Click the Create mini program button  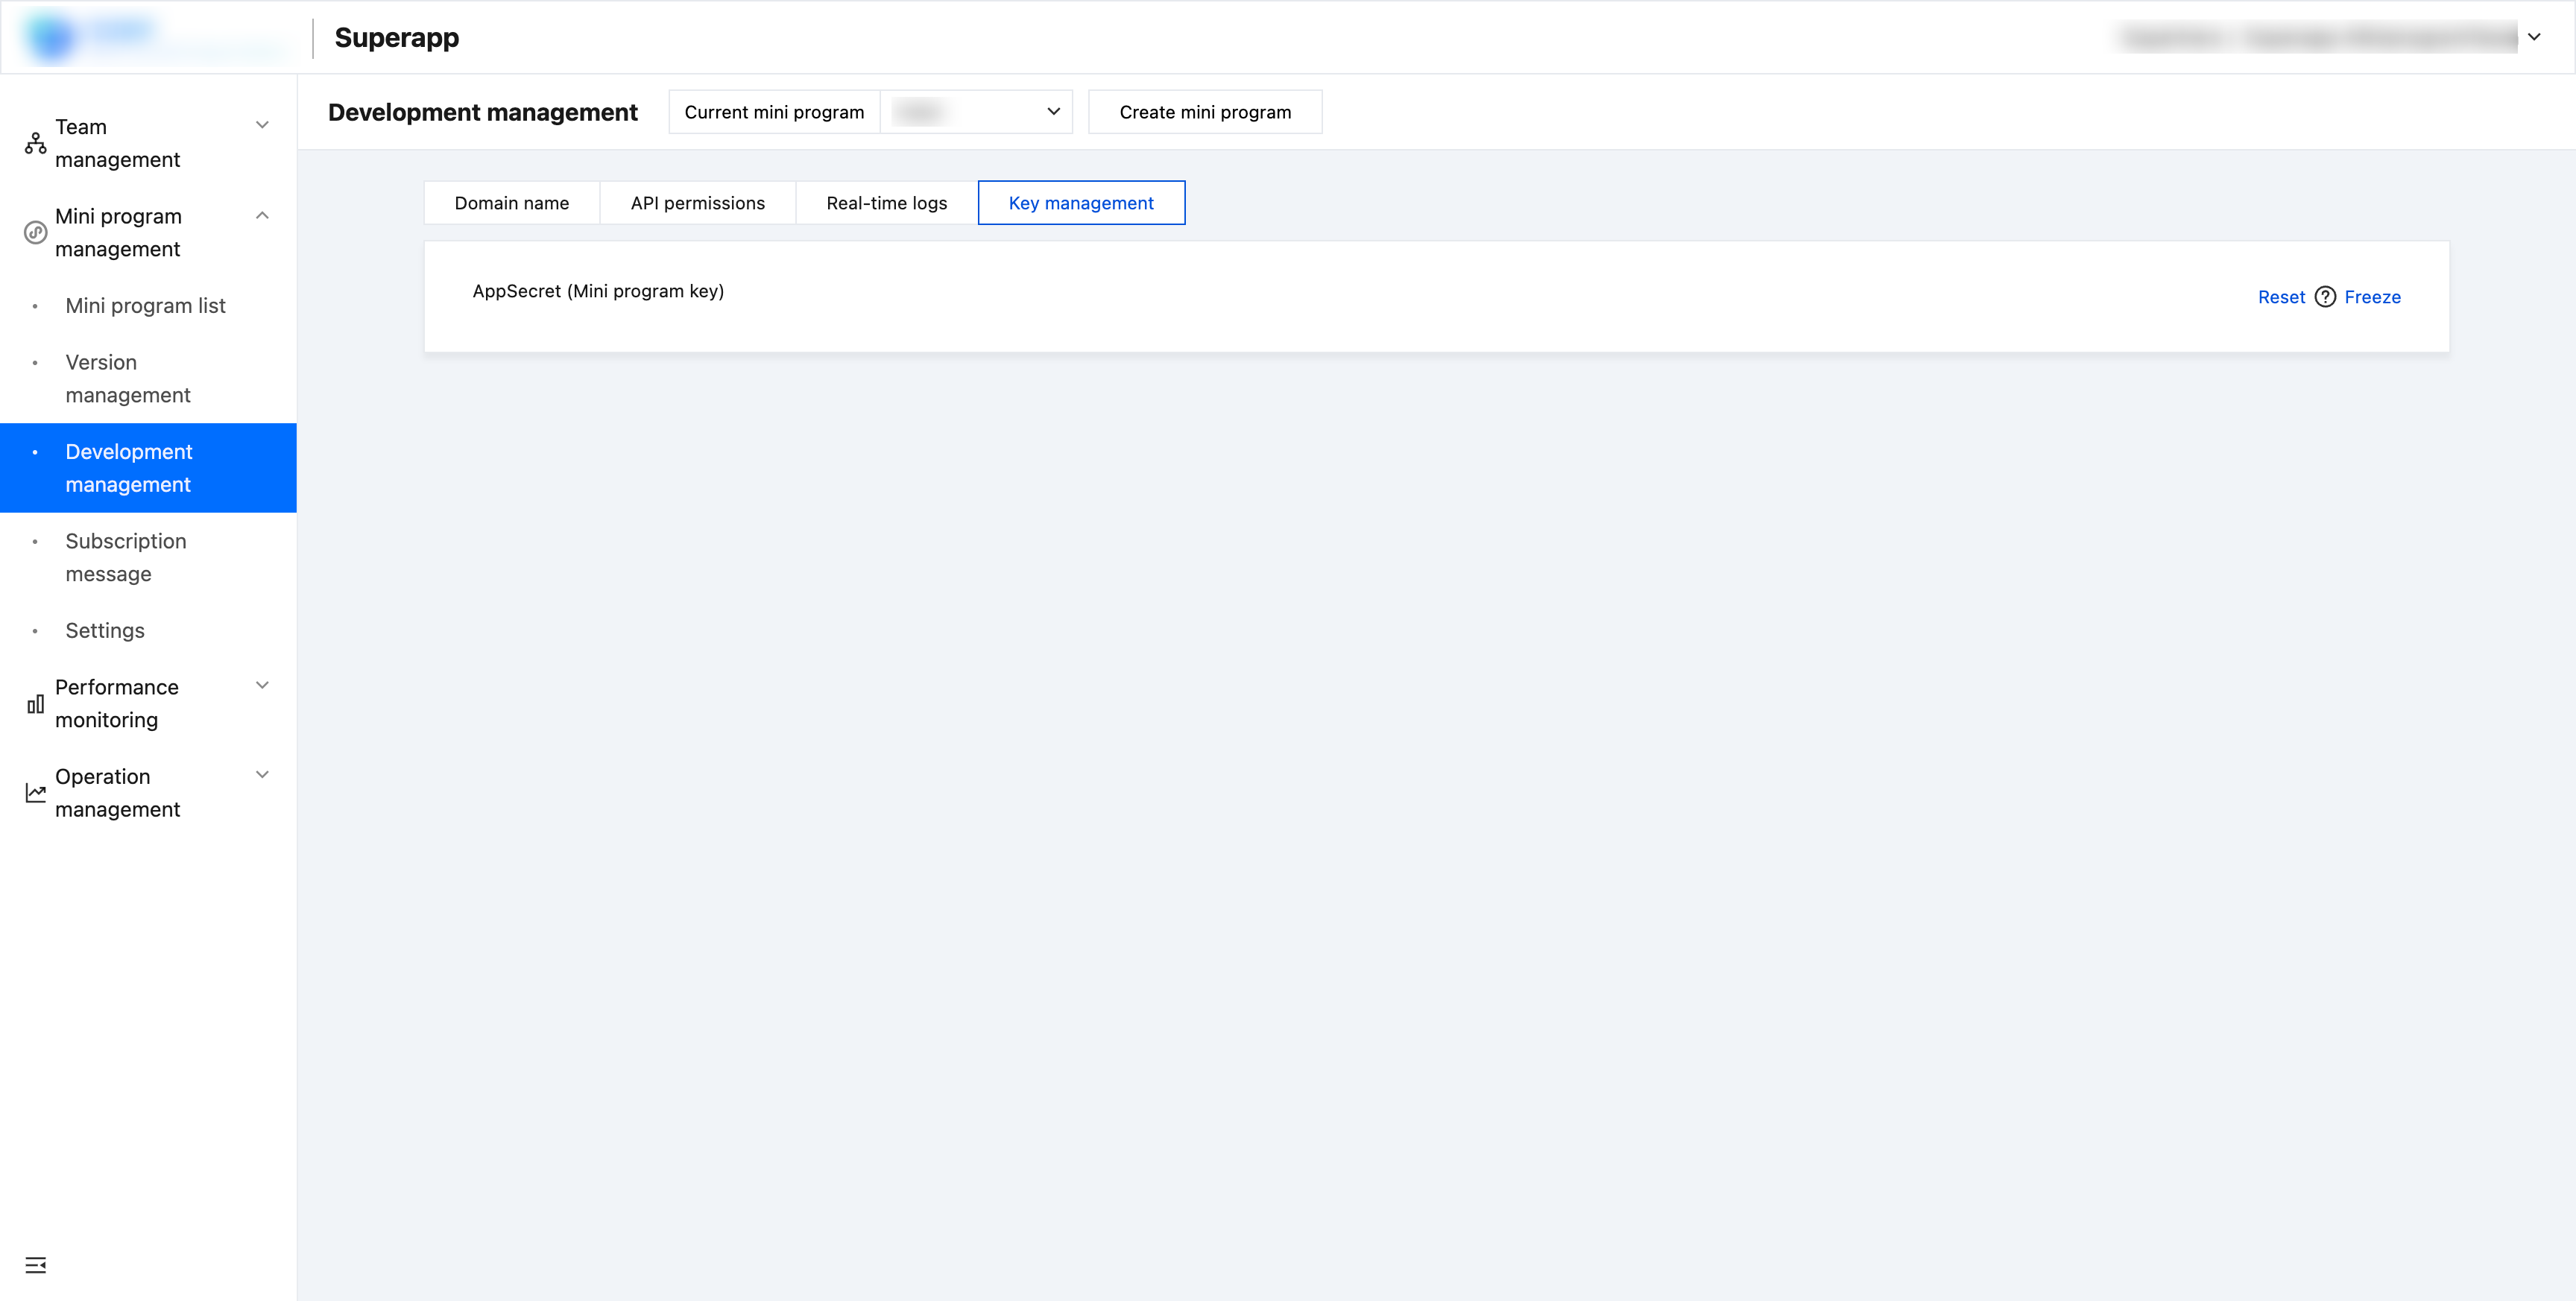(x=1204, y=112)
